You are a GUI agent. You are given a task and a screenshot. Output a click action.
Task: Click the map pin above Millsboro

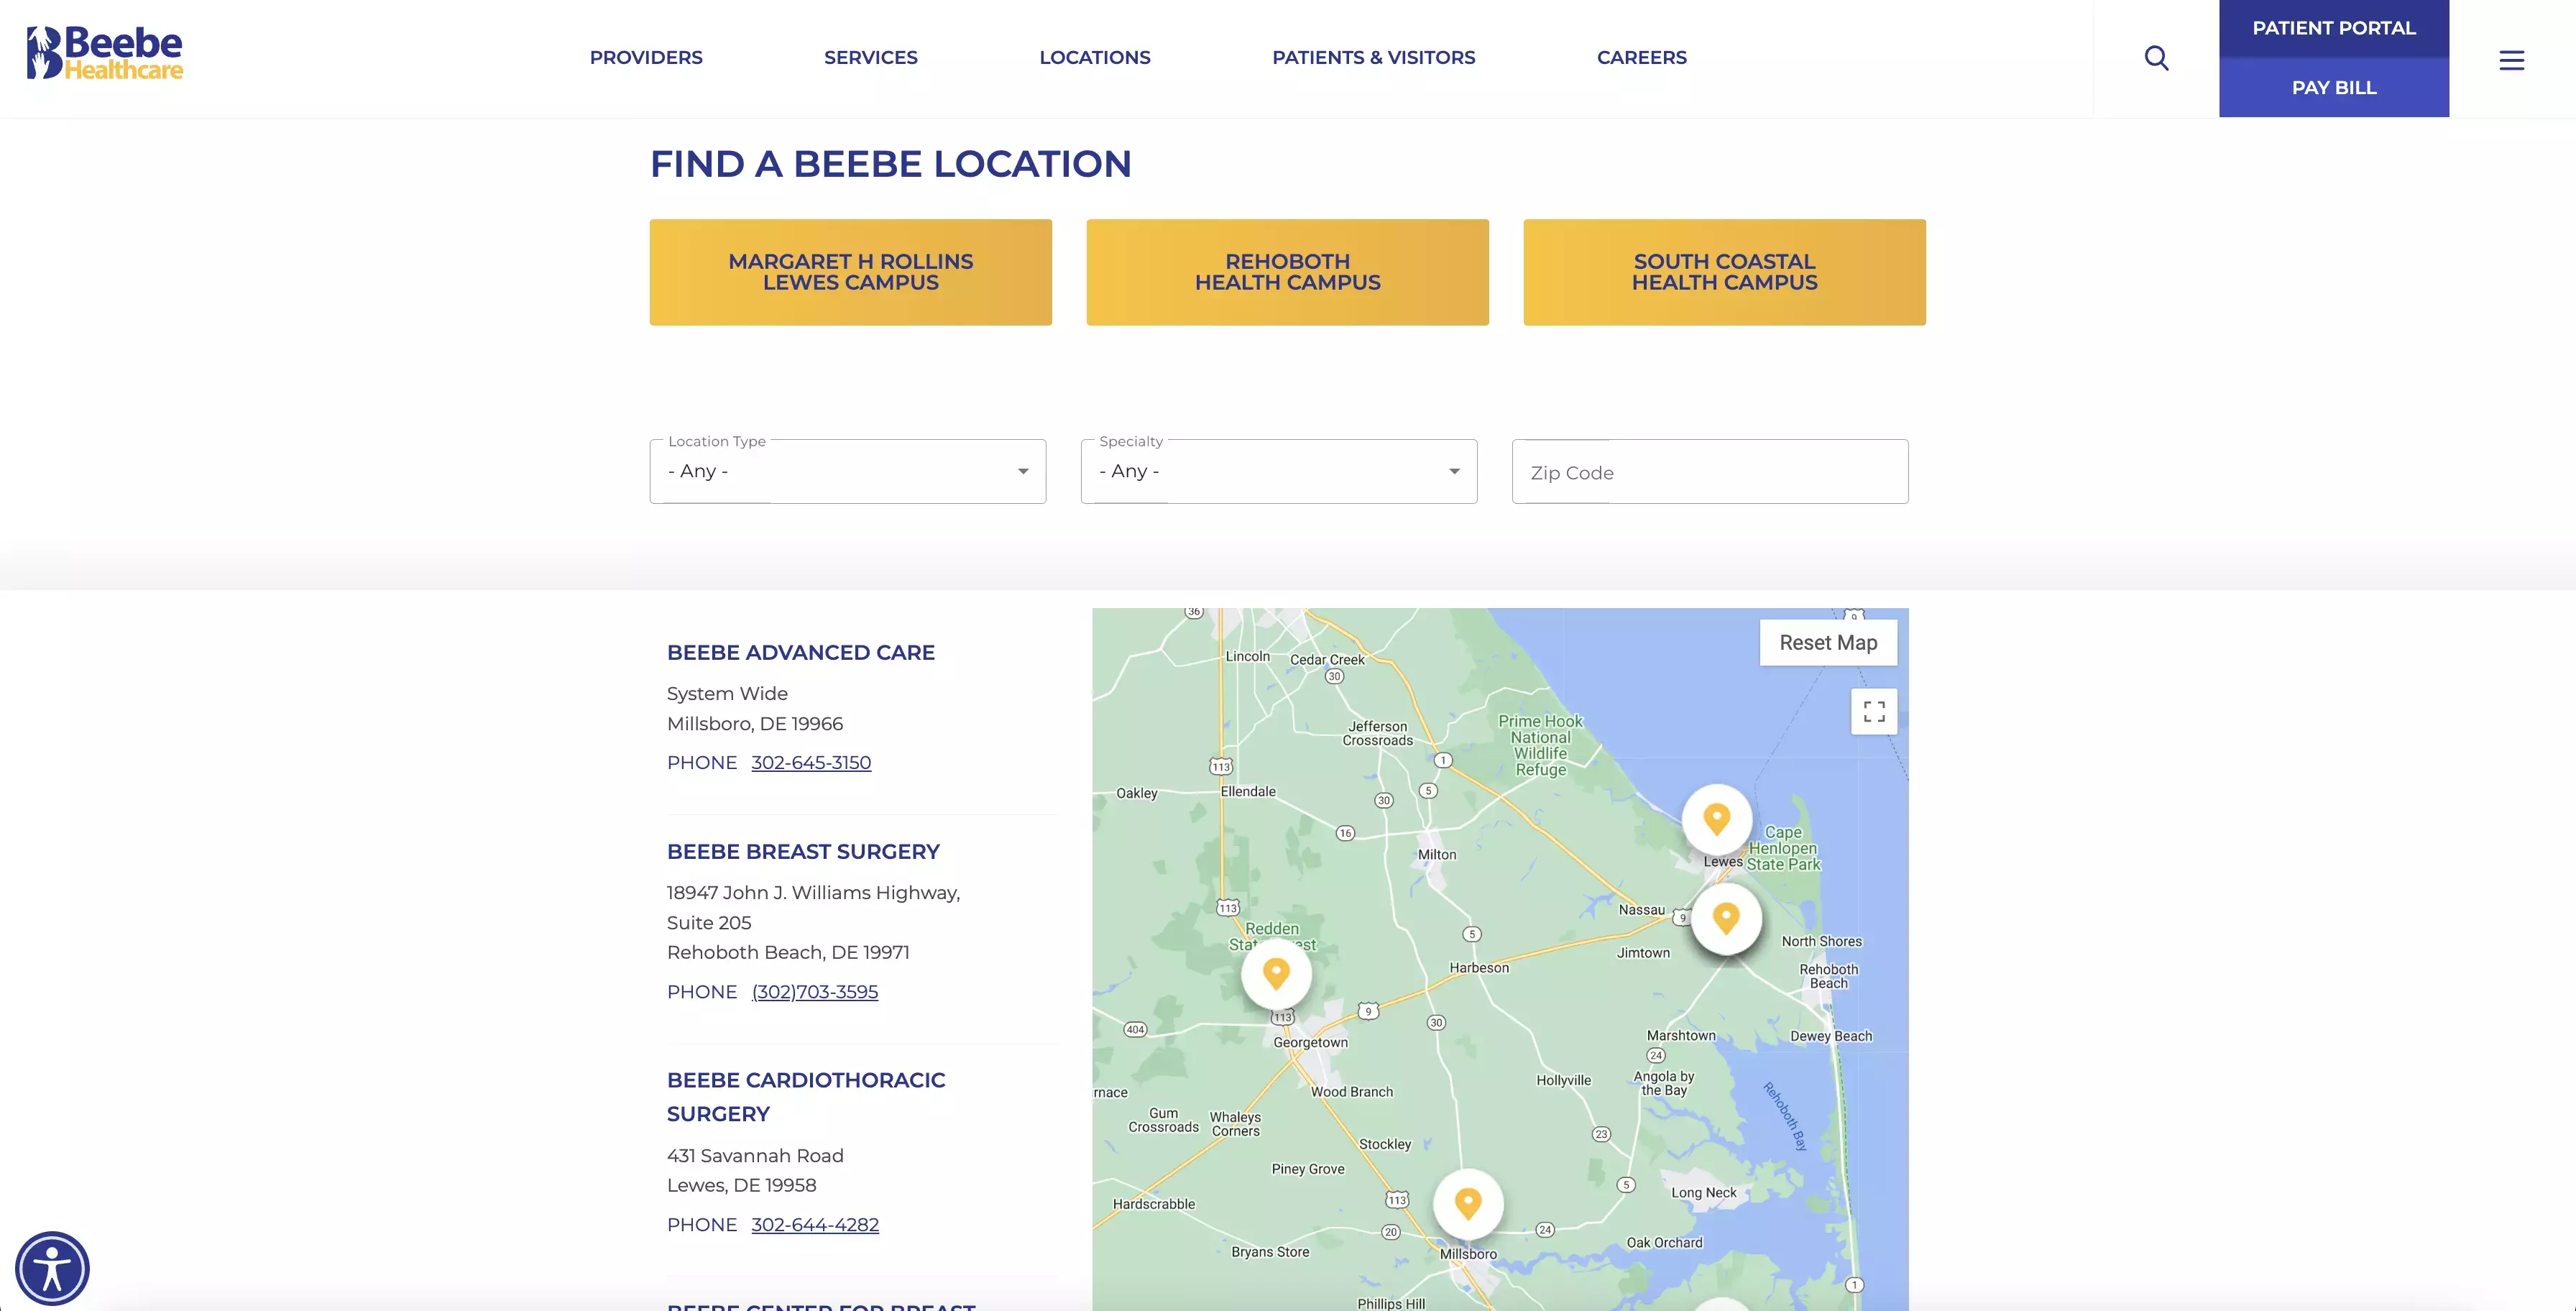tap(1467, 1203)
